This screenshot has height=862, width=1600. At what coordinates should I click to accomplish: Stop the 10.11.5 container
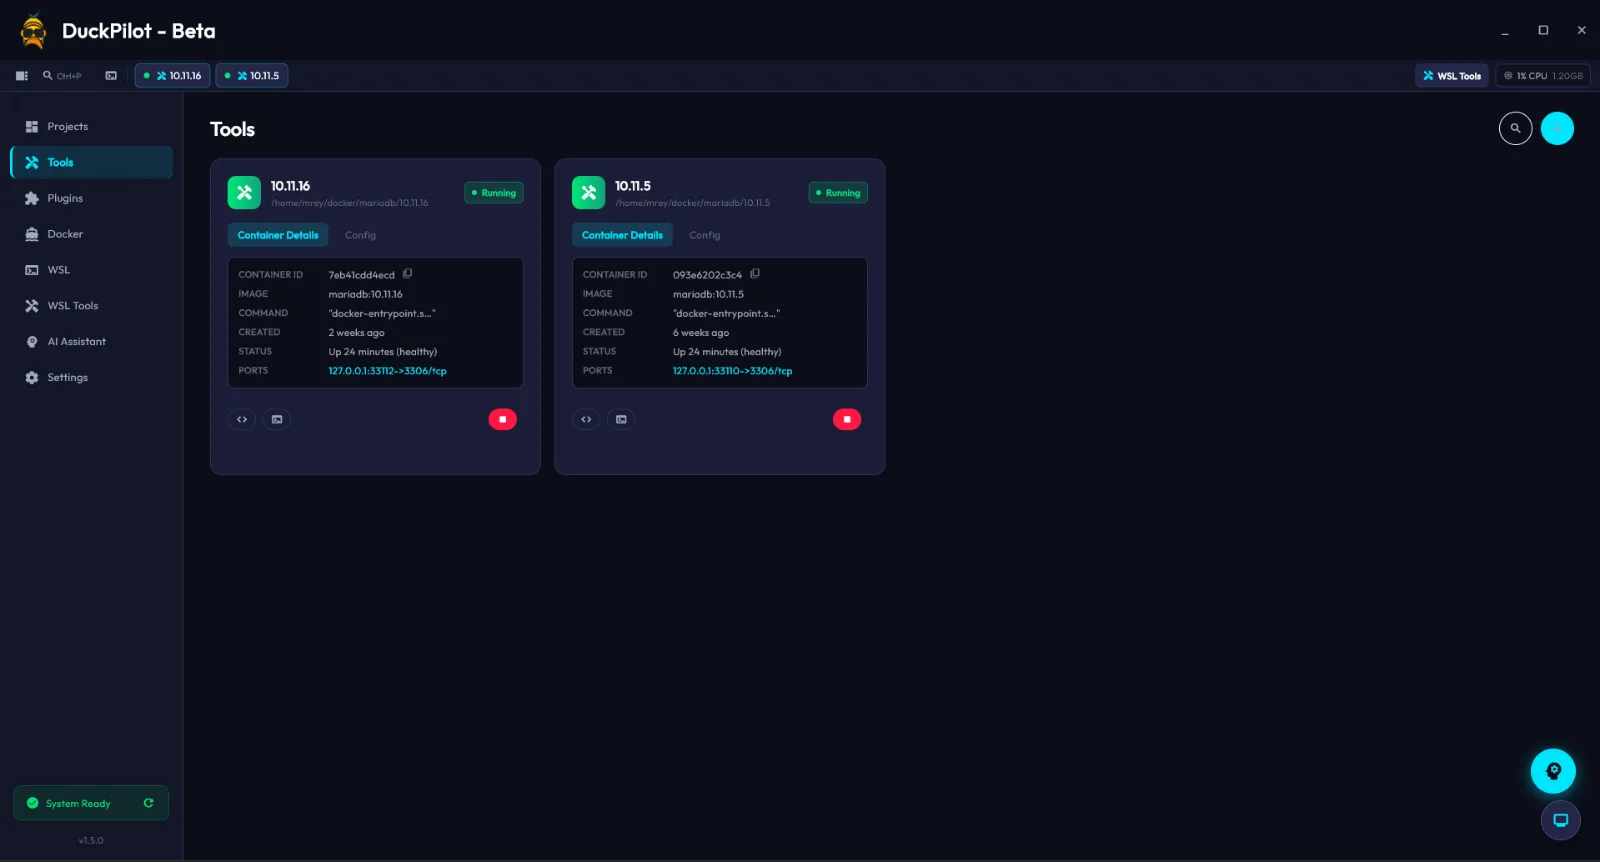(x=847, y=420)
